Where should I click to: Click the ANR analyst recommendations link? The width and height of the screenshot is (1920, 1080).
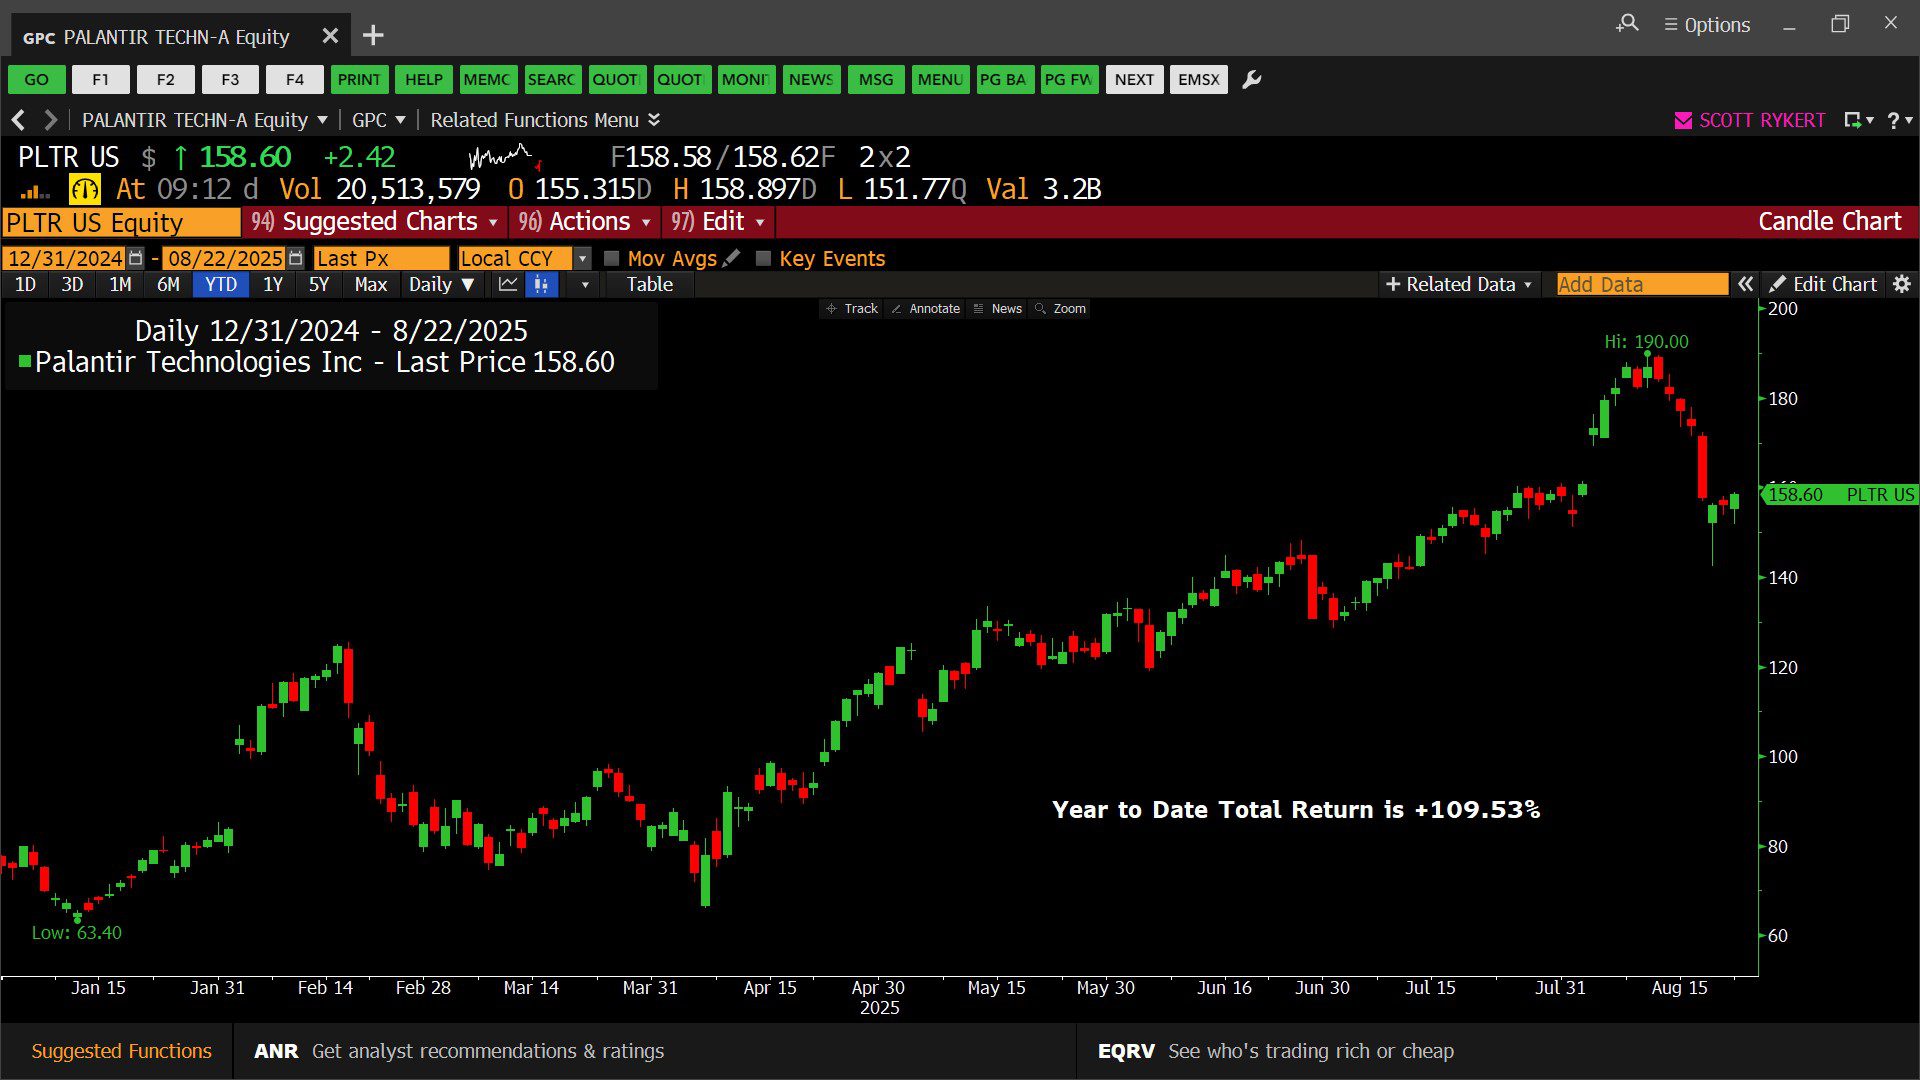pos(459,1051)
